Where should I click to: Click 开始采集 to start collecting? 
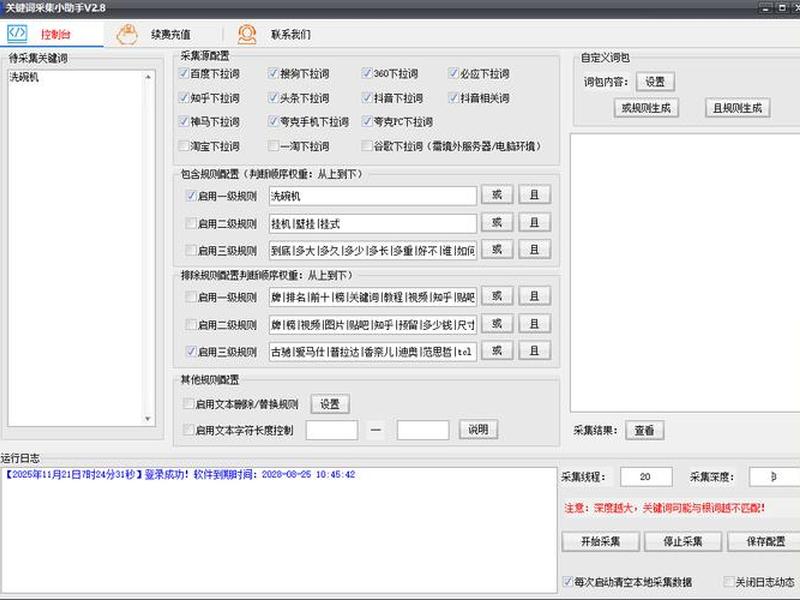point(601,541)
